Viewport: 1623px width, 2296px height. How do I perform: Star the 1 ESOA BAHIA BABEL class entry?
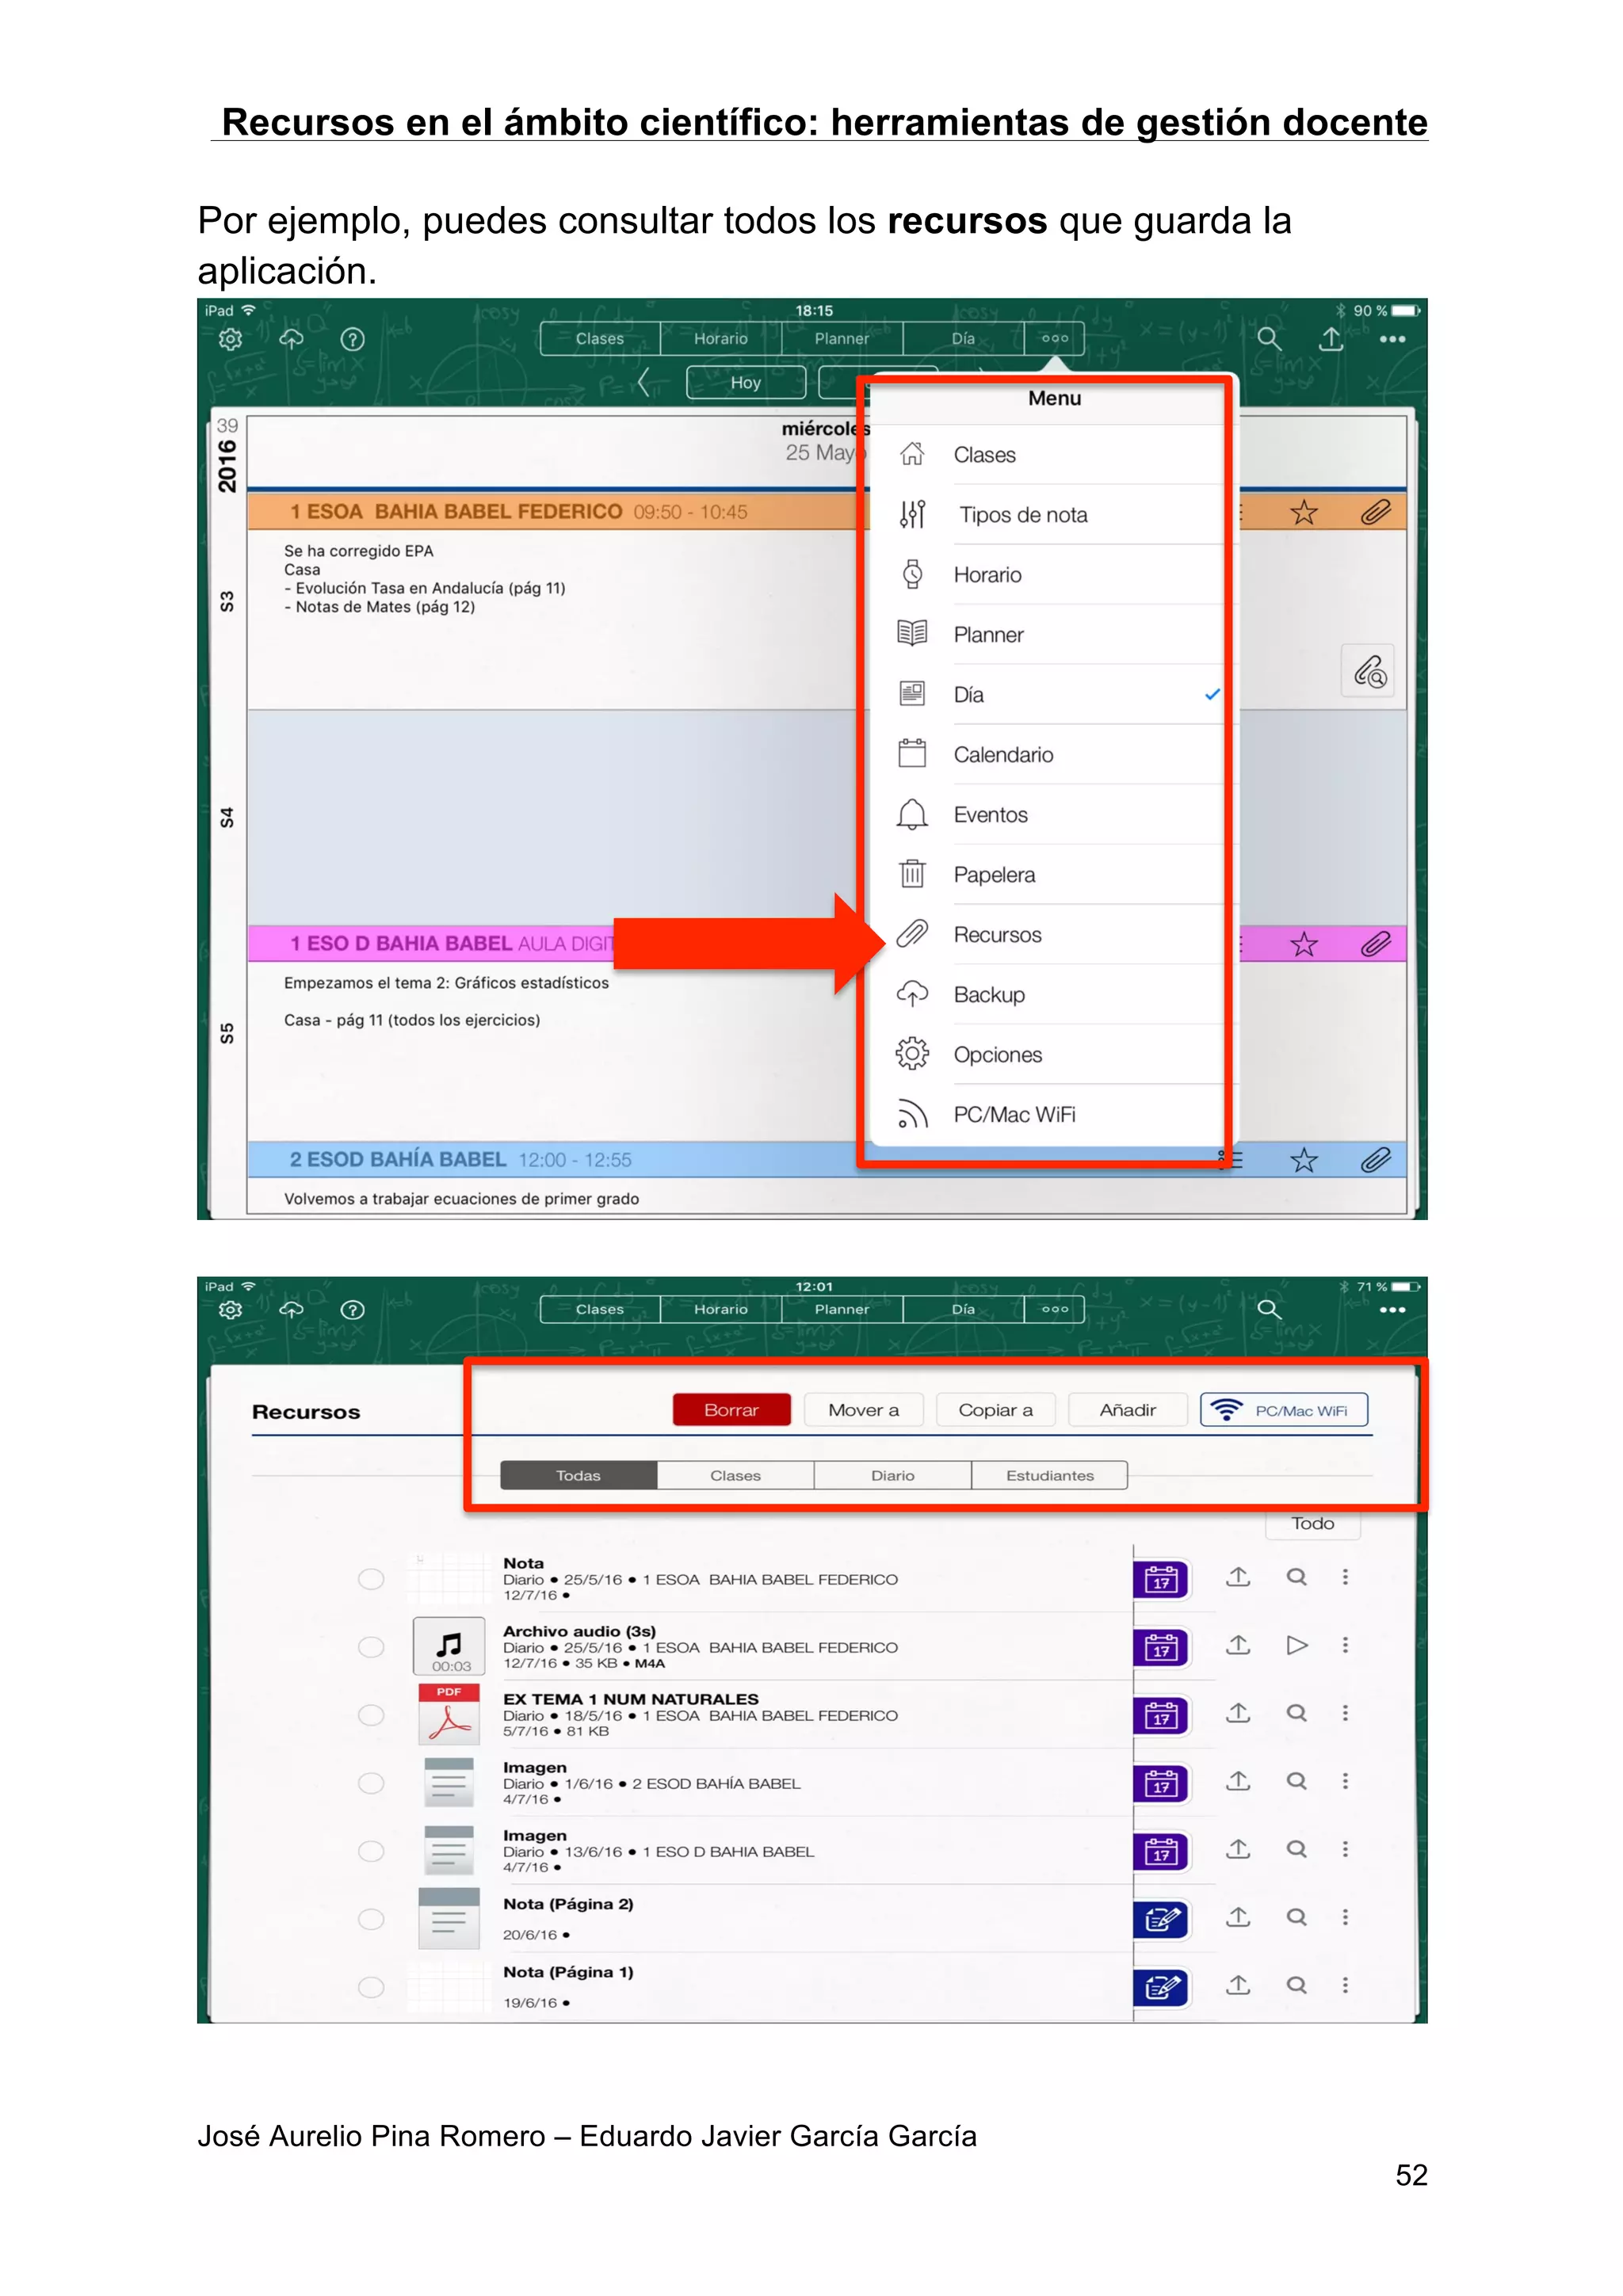[x=1303, y=513]
